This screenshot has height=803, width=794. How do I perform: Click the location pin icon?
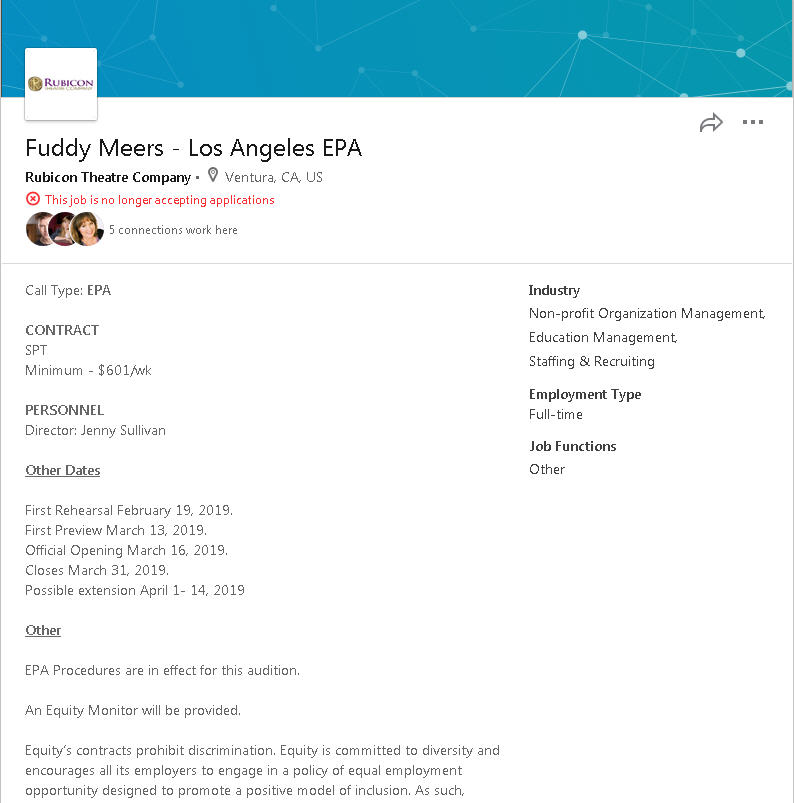click(212, 176)
